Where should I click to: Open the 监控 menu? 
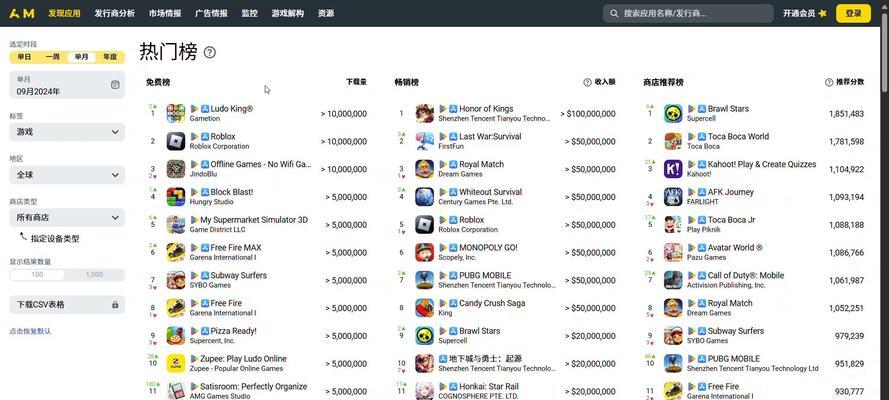(x=249, y=13)
